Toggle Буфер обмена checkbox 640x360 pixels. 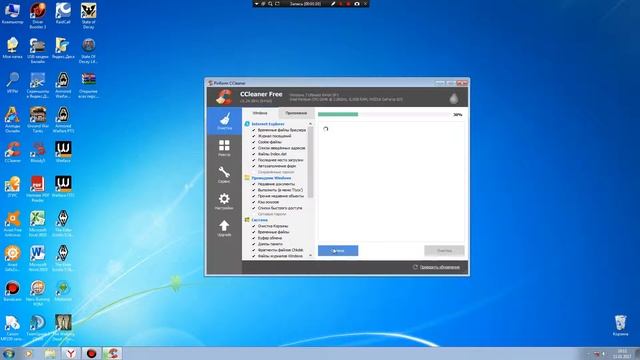(253, 238)
